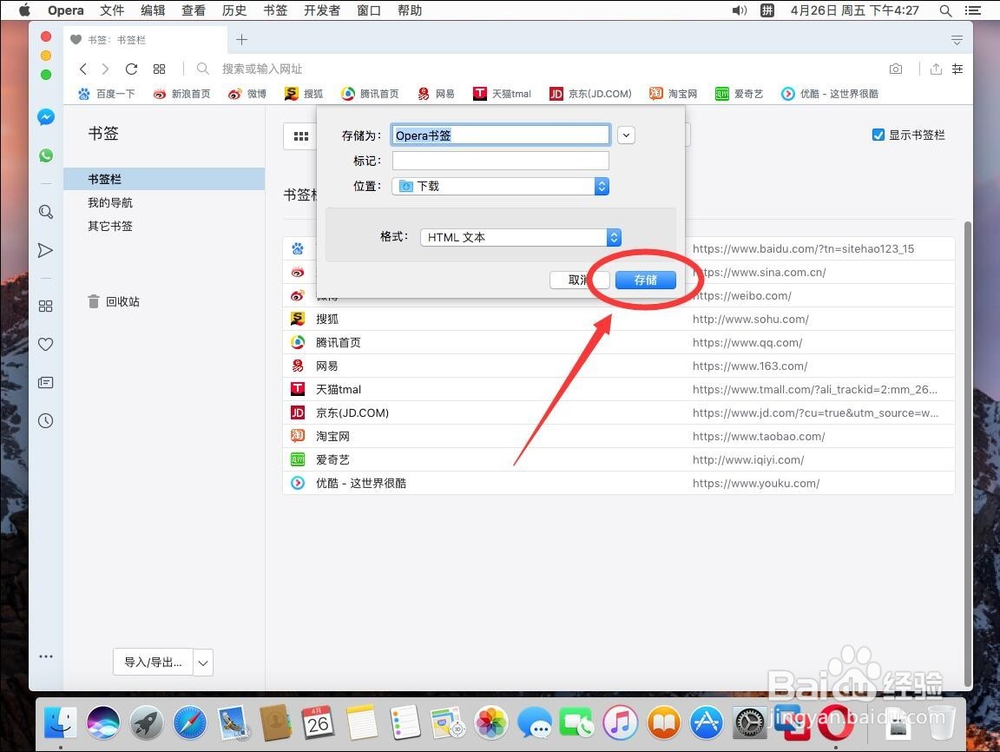
Task: Open My Flow via the paper plane icon
Action: [x=46, y=250]
